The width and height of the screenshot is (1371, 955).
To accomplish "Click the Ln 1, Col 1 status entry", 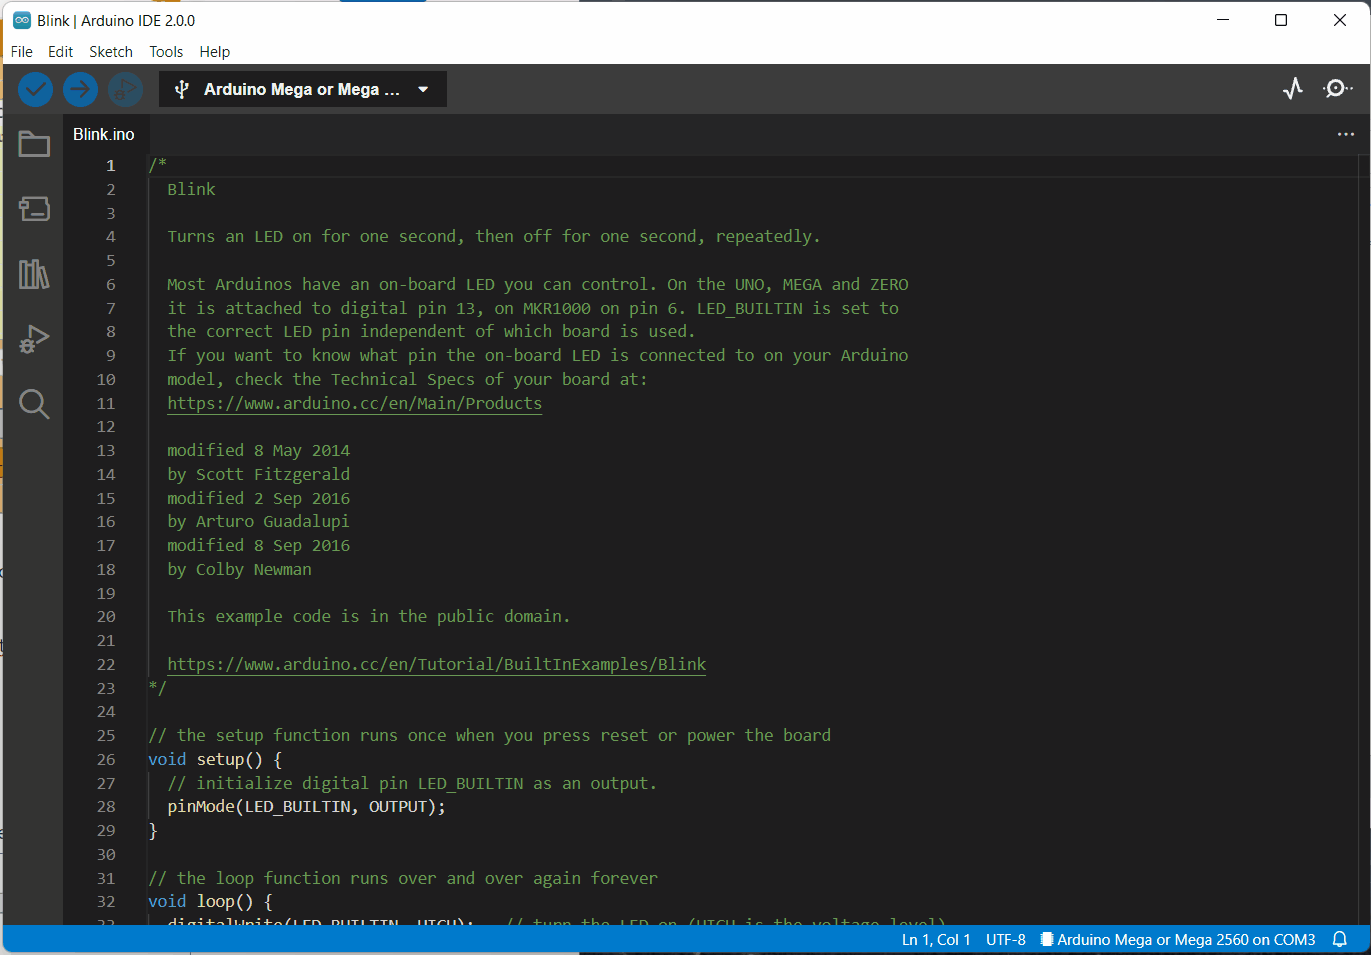I will coord(936,940).
